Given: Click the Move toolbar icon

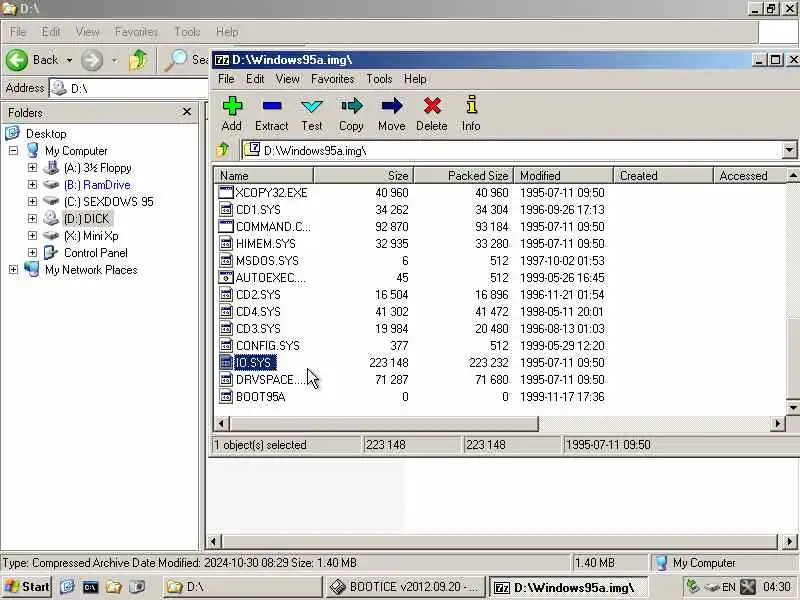Looking at the screenshot, I should (392, 106).
